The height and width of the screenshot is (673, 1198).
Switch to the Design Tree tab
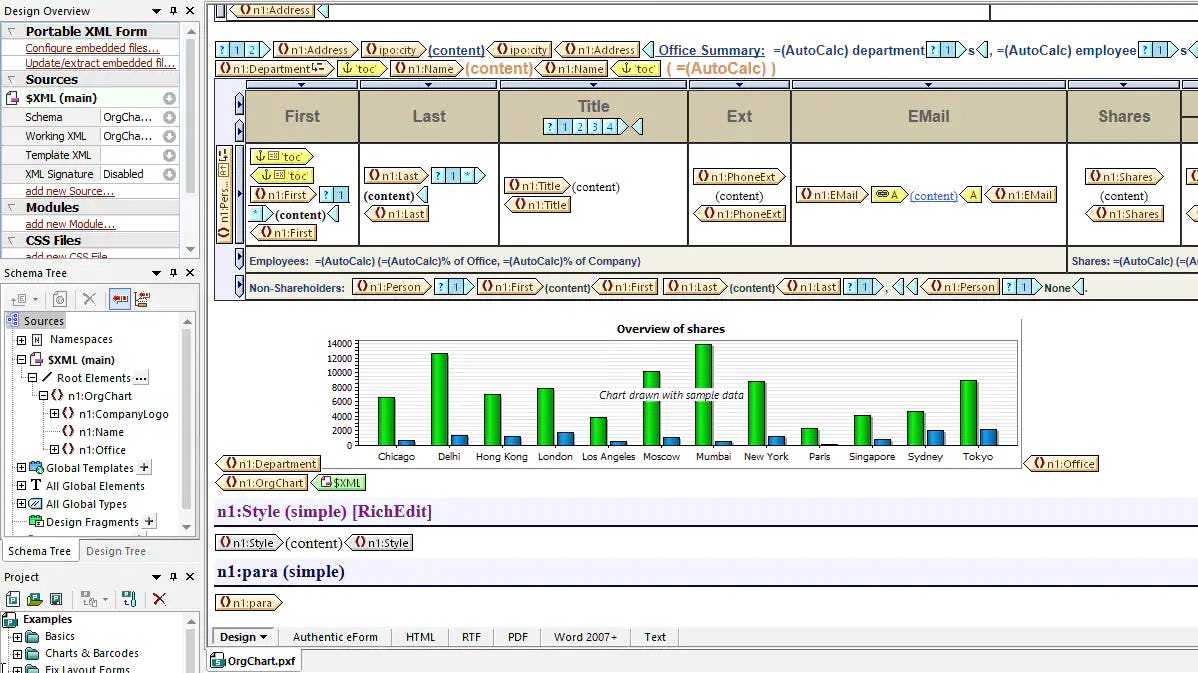point(116,551)
